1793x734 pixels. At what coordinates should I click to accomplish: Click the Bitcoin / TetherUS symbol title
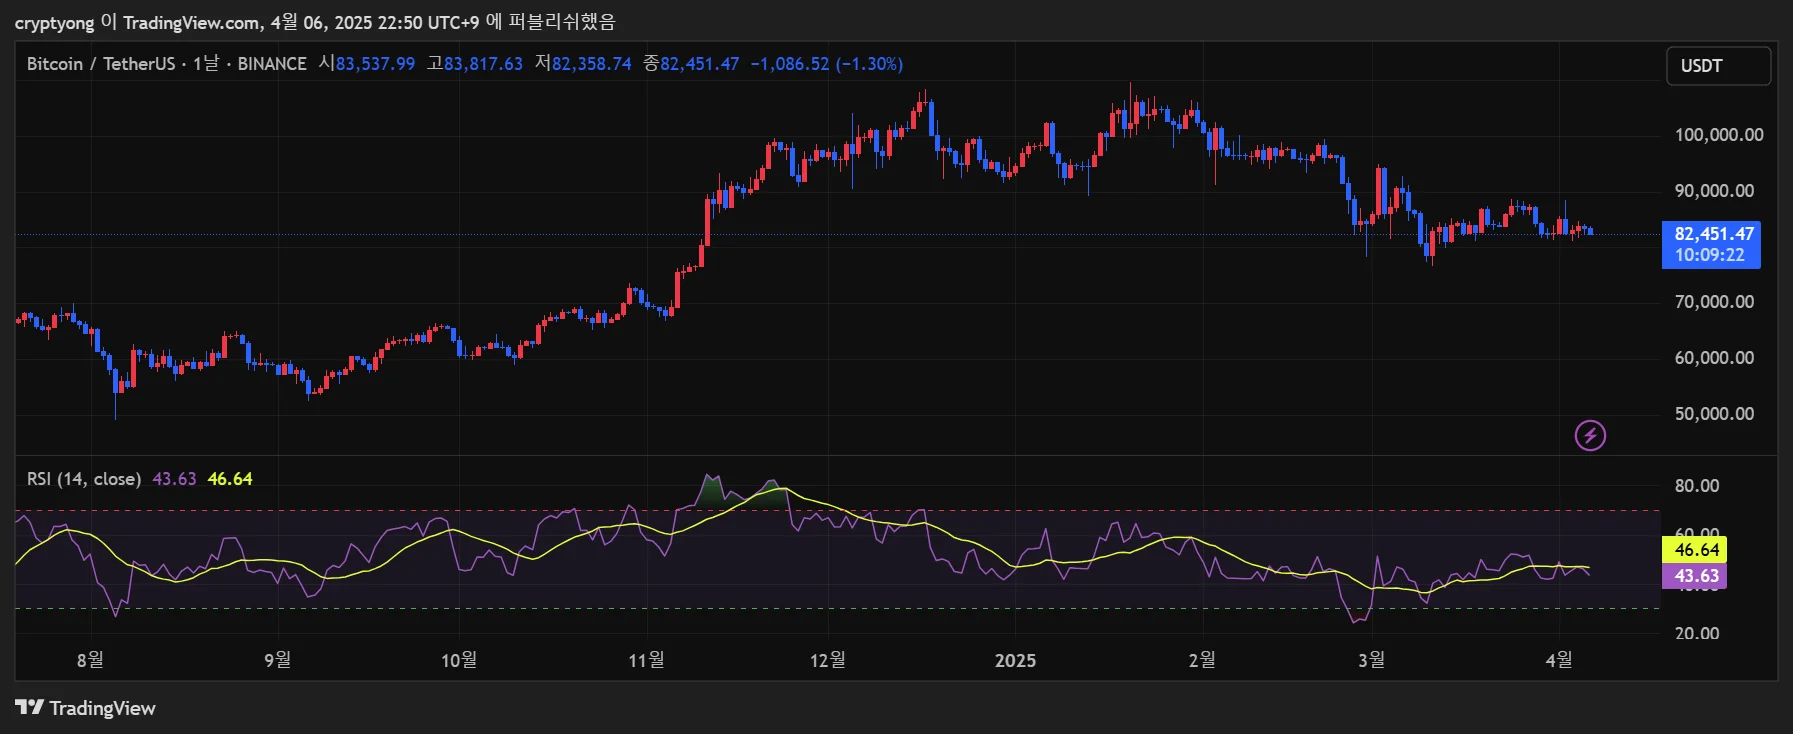[100, 64]
